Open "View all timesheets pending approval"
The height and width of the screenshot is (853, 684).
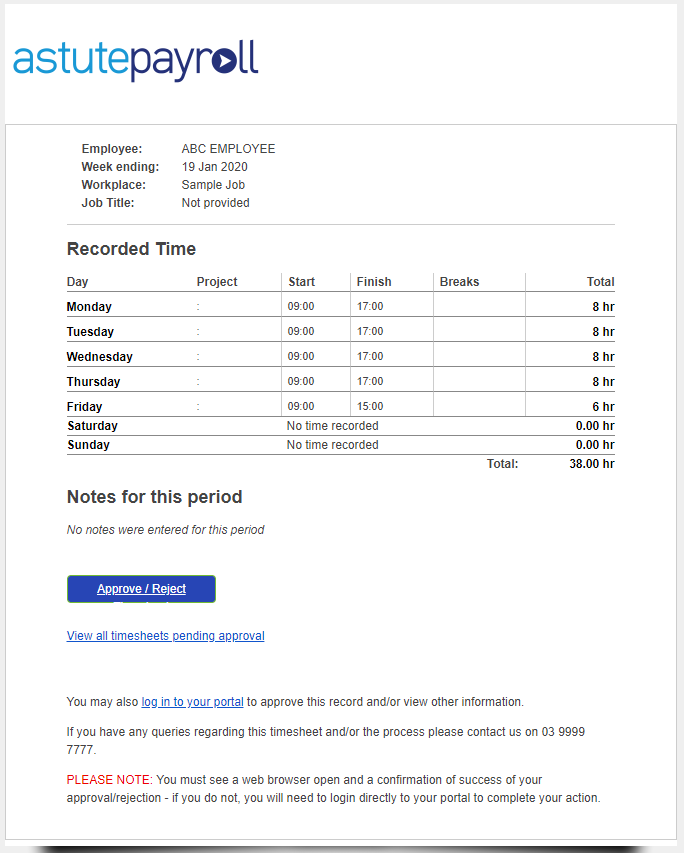165,636
